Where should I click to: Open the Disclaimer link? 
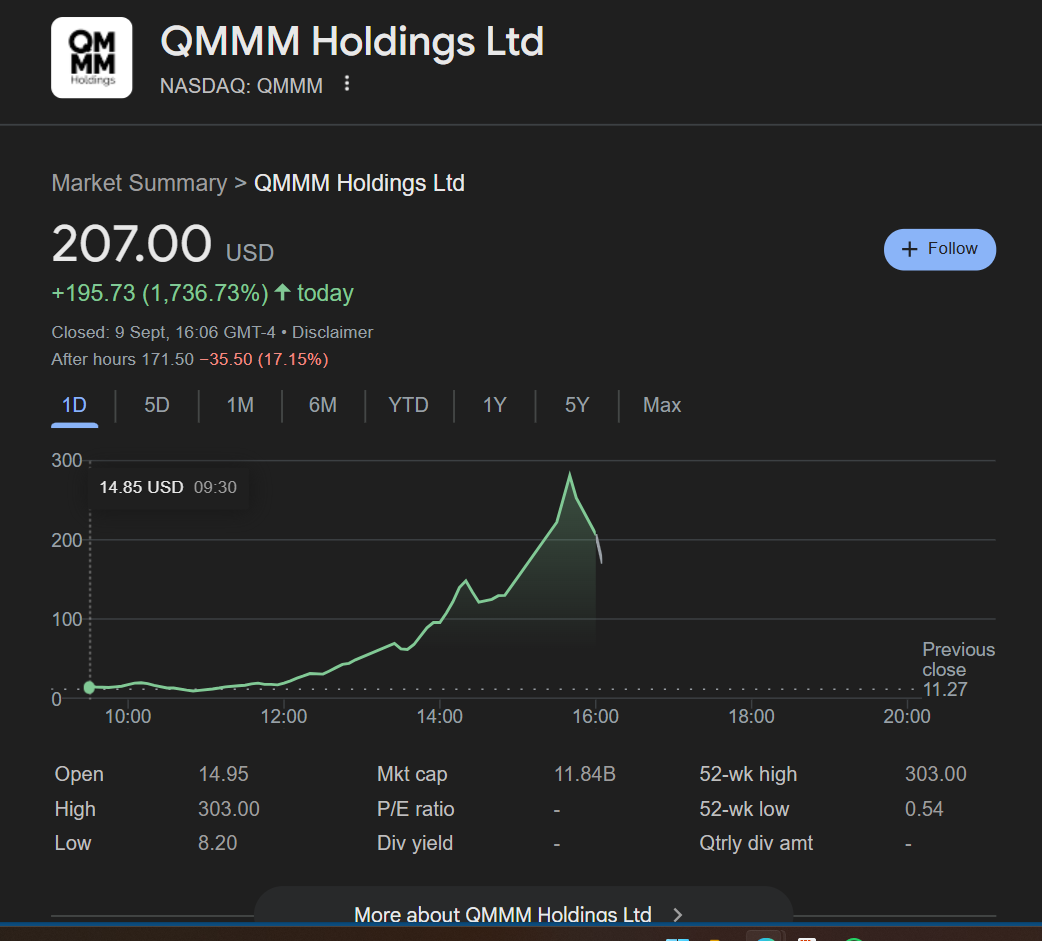coord(332,332)
